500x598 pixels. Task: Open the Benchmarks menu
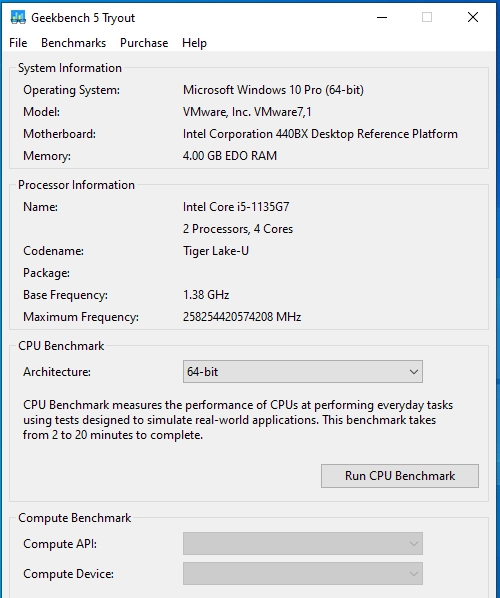click(74, 43)
